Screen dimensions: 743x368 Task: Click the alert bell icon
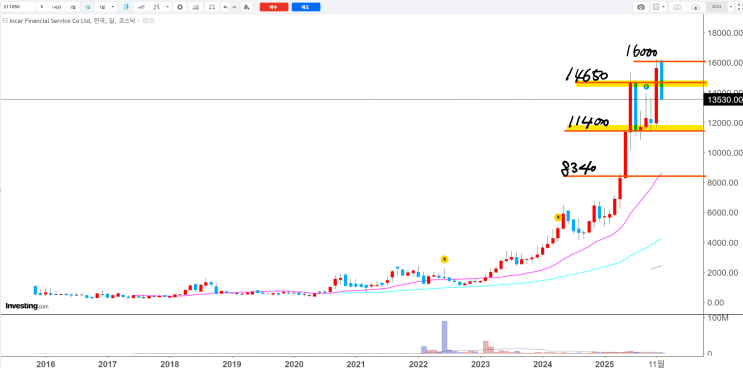click(x=246, y=7)
